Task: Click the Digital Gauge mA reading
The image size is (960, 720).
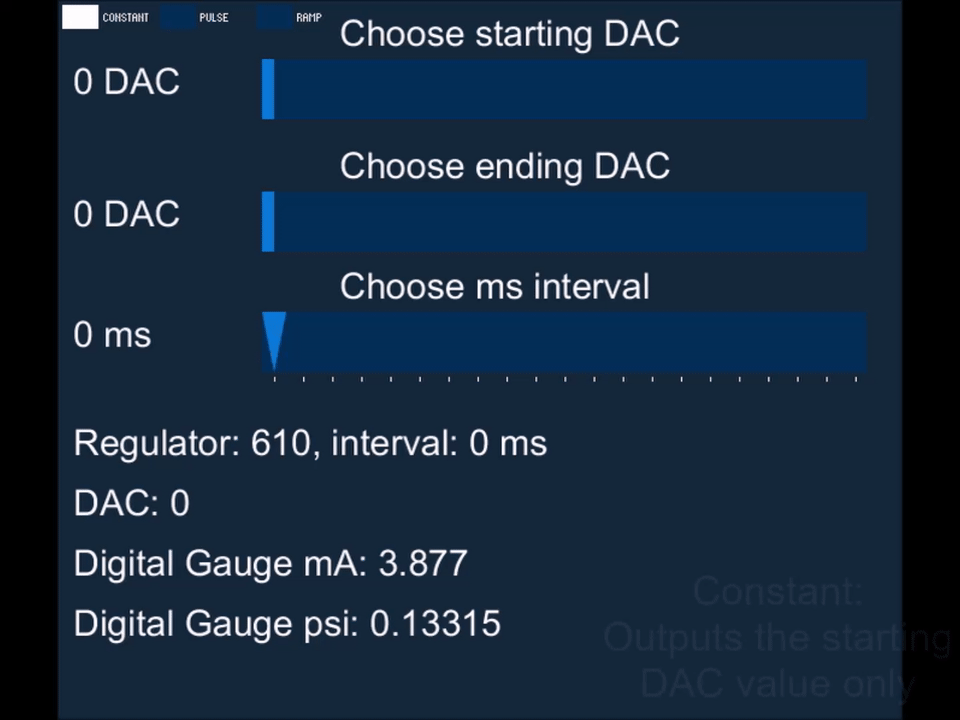Action: [271, 563]
